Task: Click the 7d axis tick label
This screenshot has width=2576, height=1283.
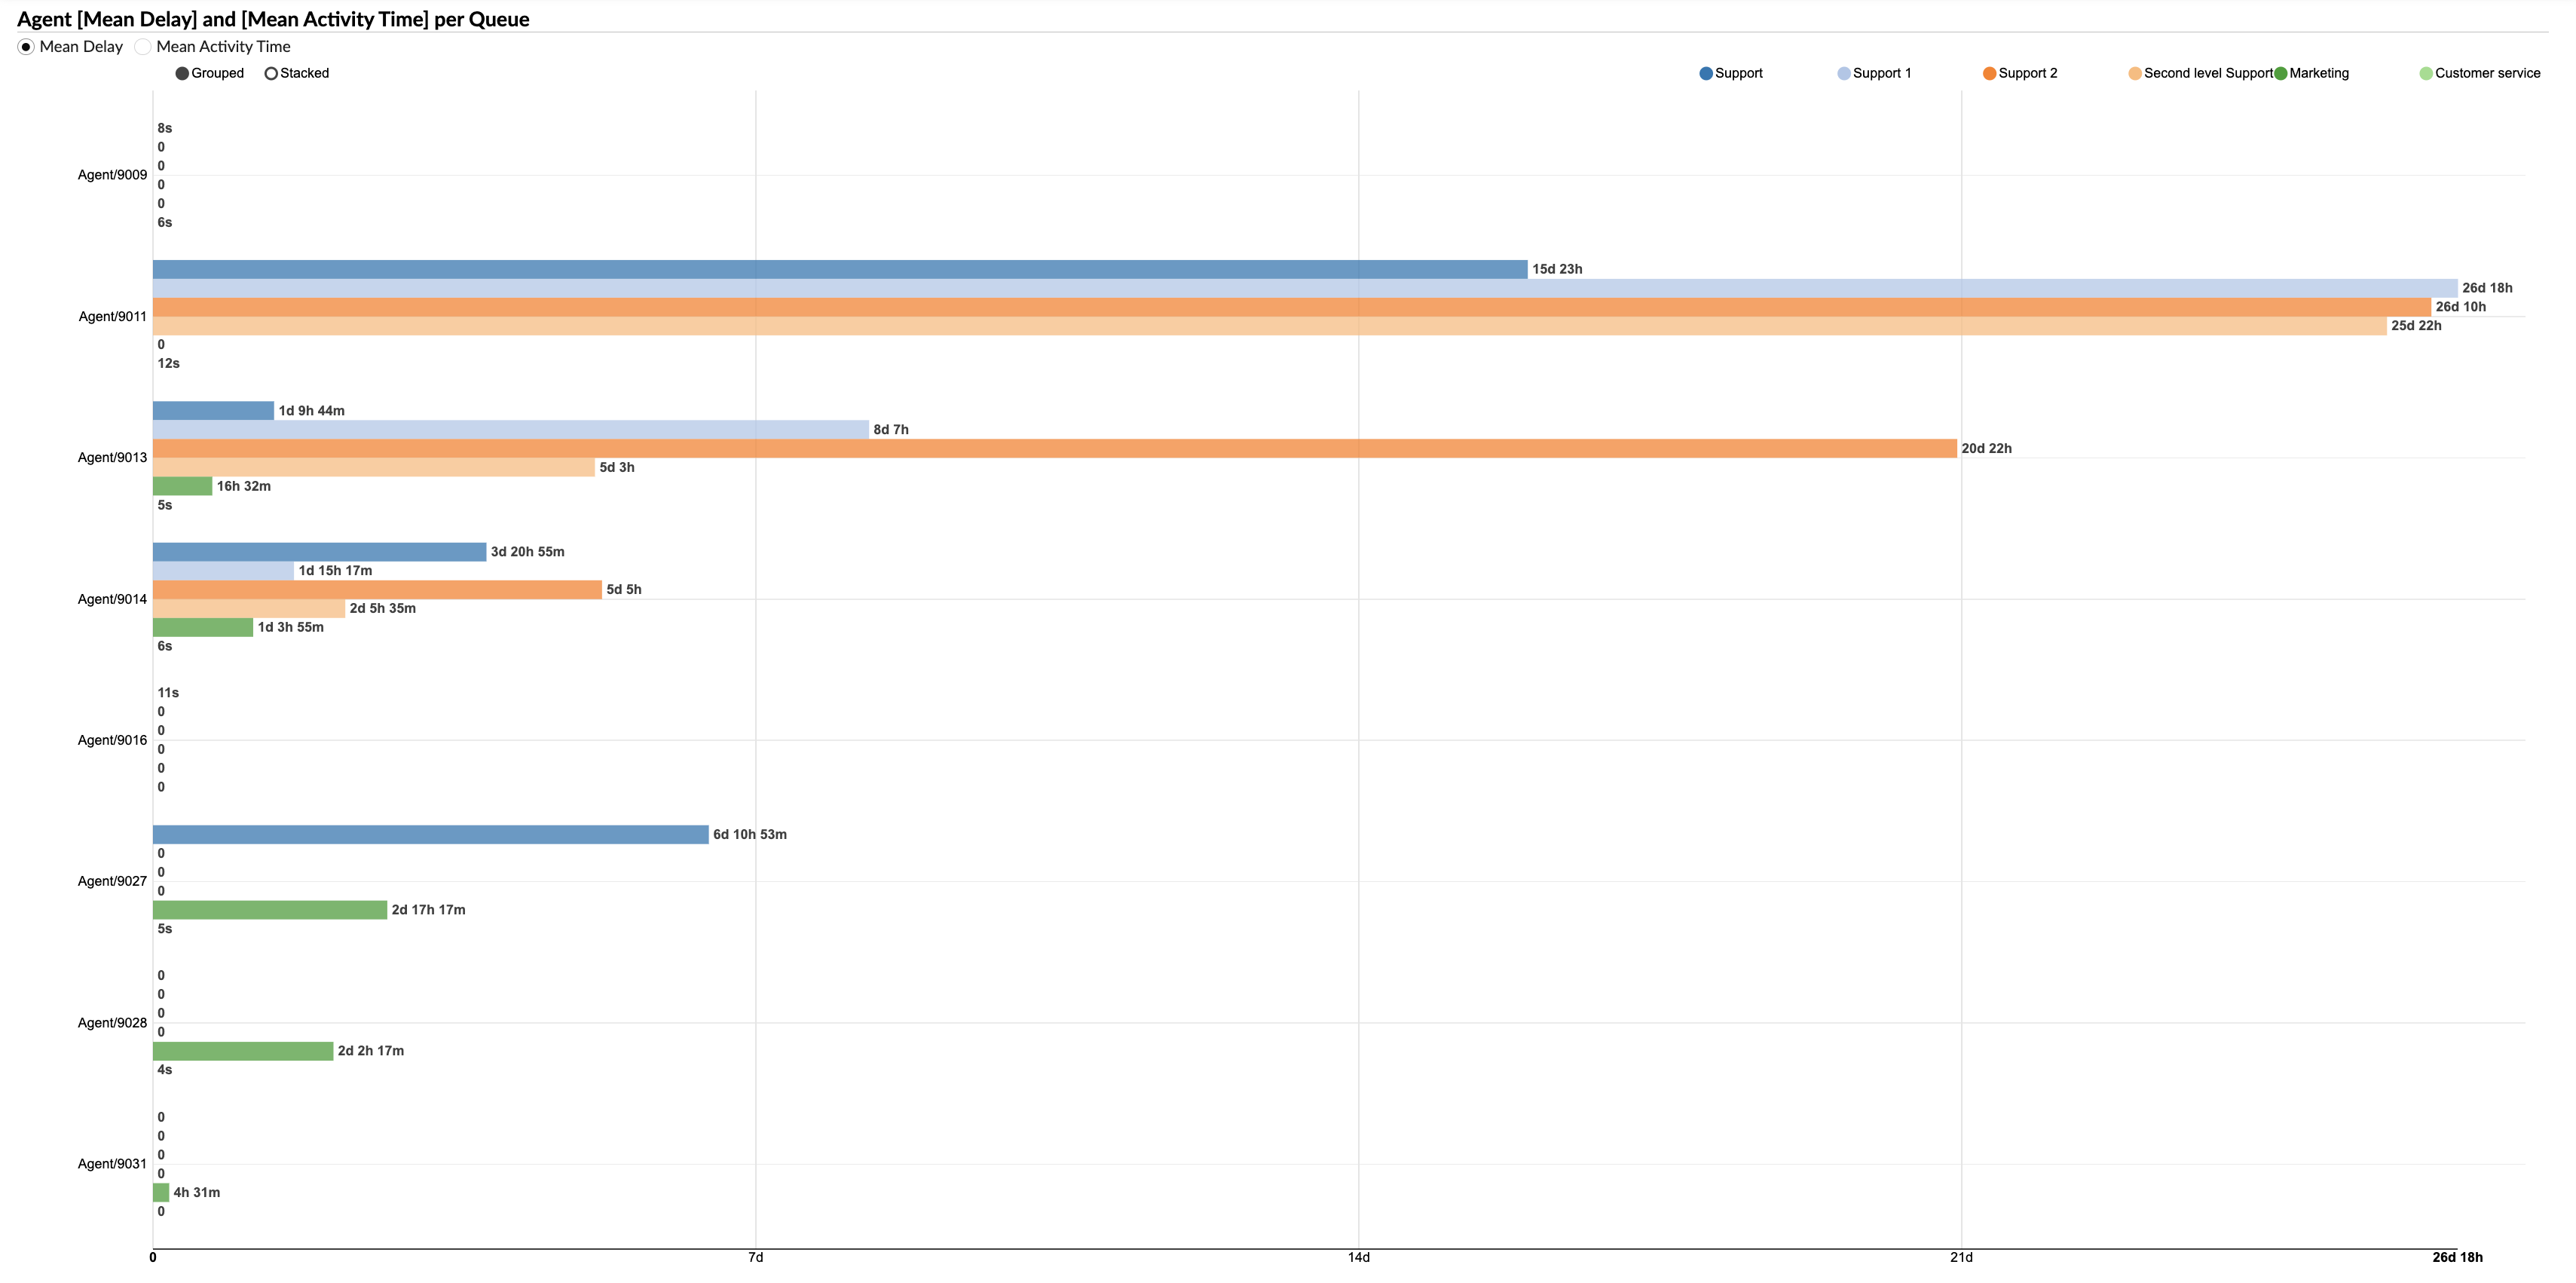Action: point(756,1258)
